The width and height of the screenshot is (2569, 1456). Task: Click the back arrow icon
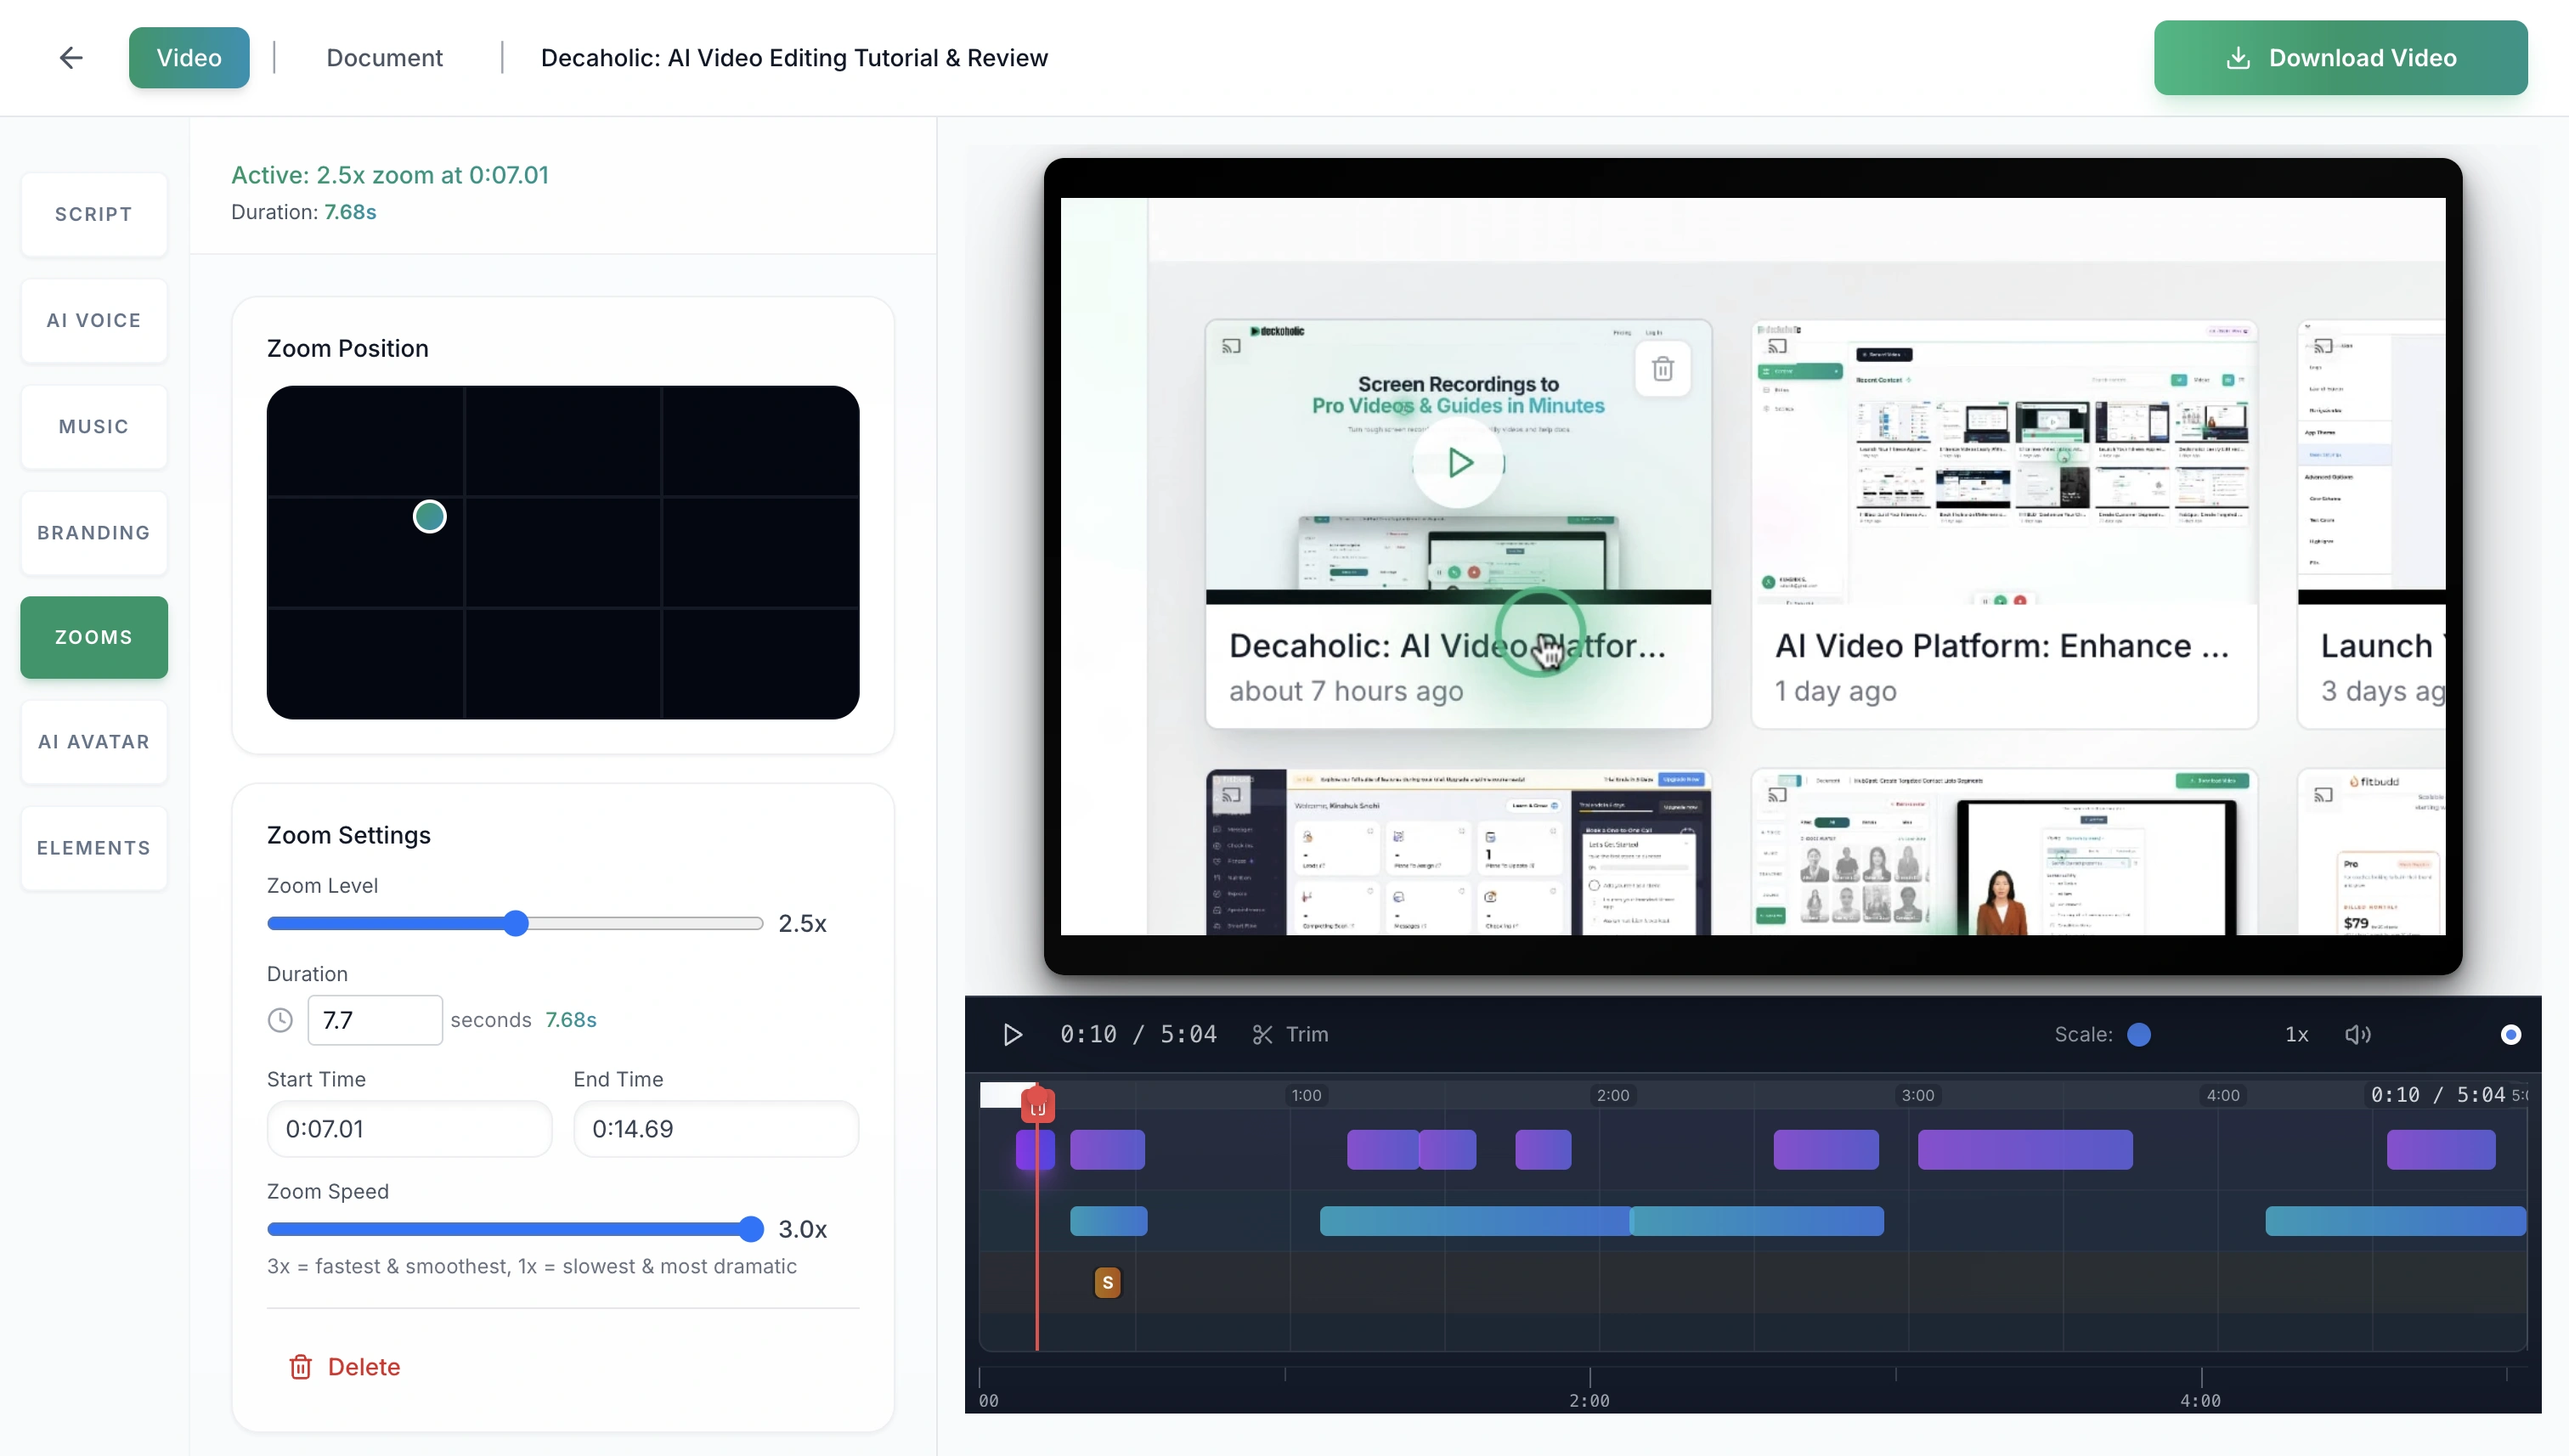coord(71,58)
